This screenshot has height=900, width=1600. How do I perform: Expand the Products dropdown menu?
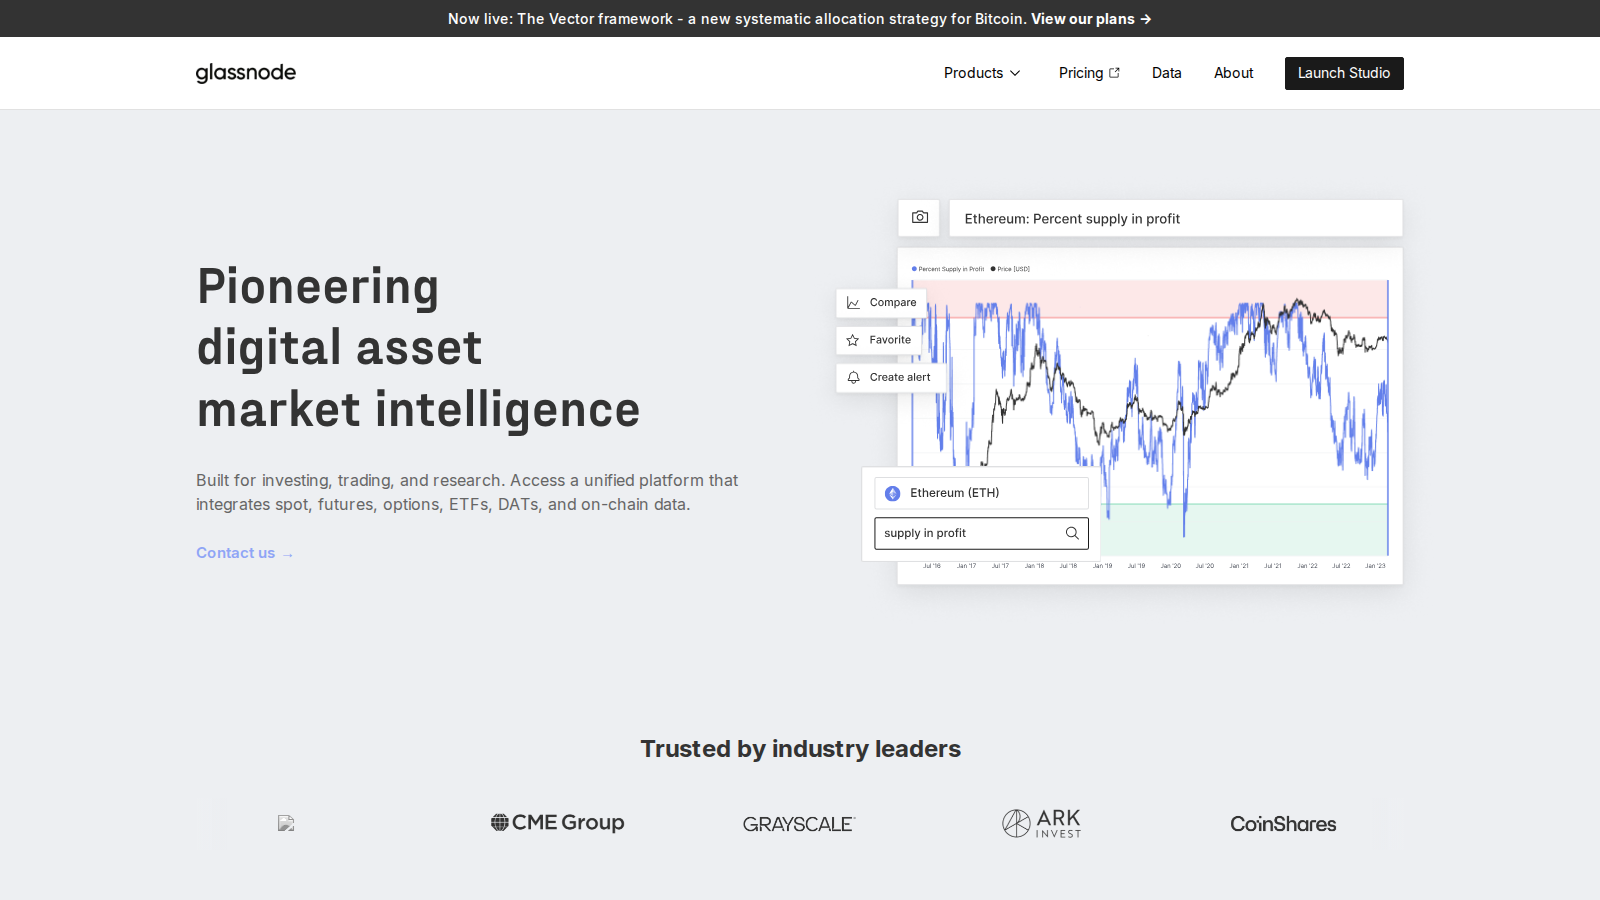coord(982,73)
